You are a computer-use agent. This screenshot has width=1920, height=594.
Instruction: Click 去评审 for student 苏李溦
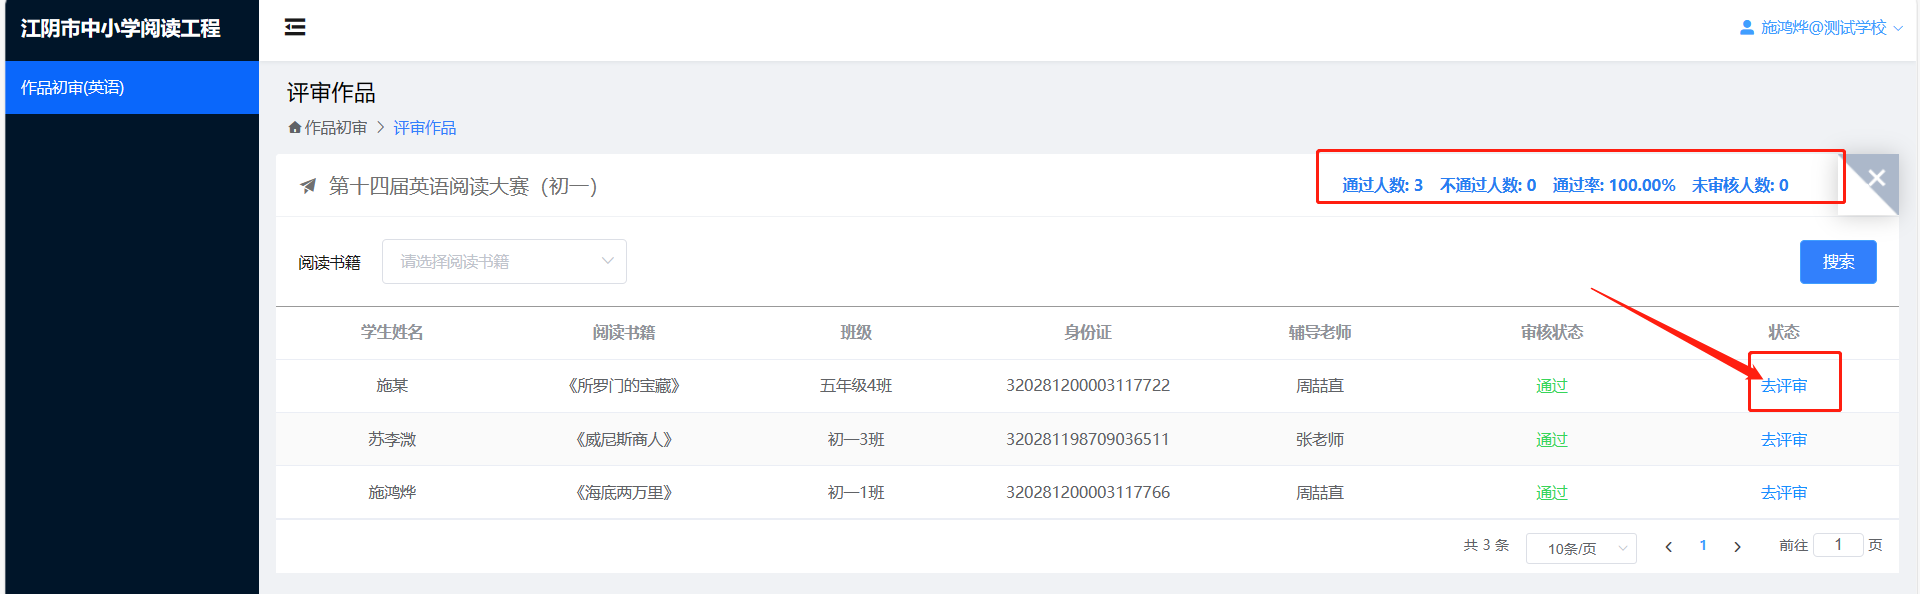coord(1783,440)
